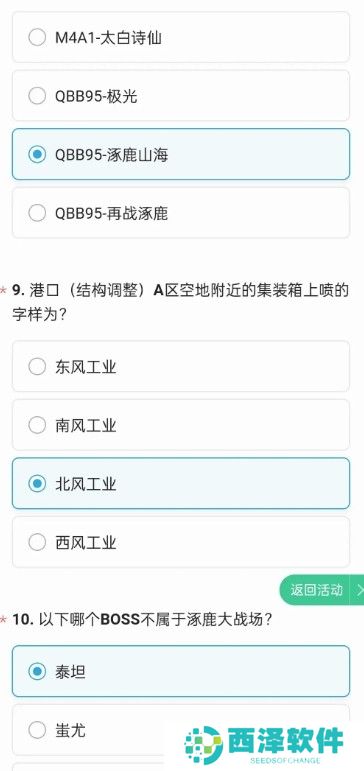Click question 9 title text
This screenshot has width=364, height=771.
(x=180, y=302)
